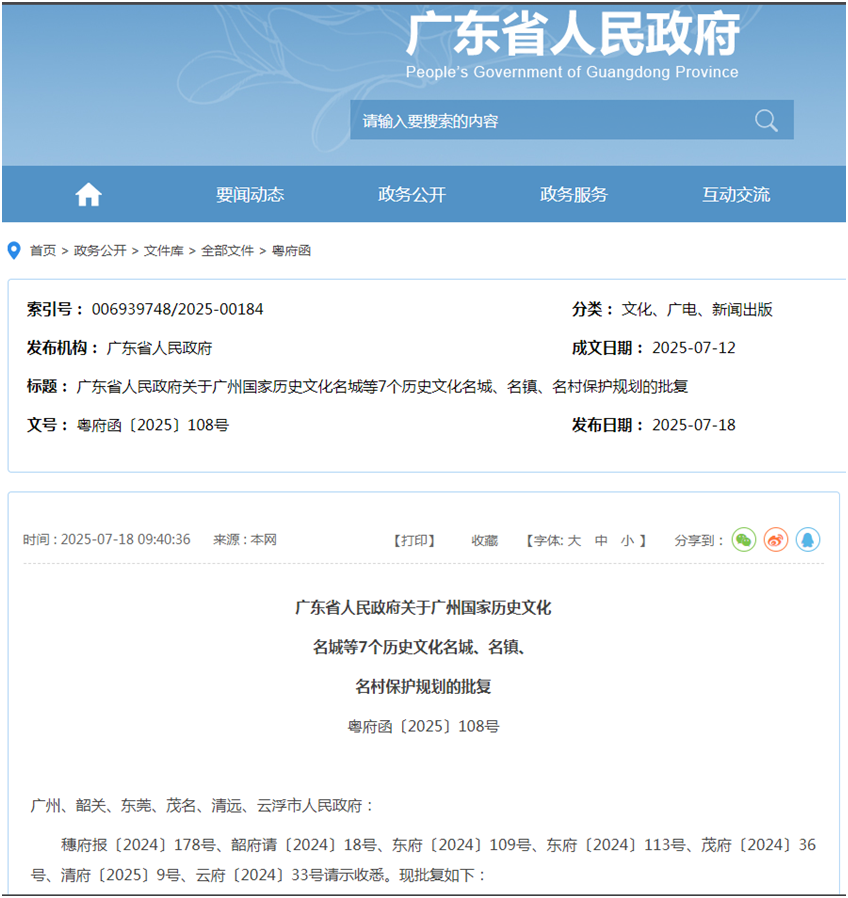Open the 政务公开 navigation menu

point(412,195)
